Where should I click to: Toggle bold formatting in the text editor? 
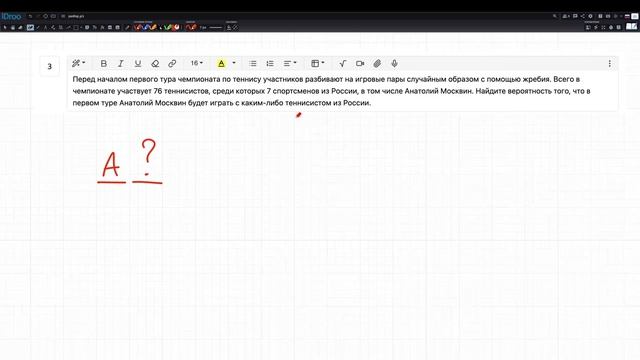click(103, 63)
